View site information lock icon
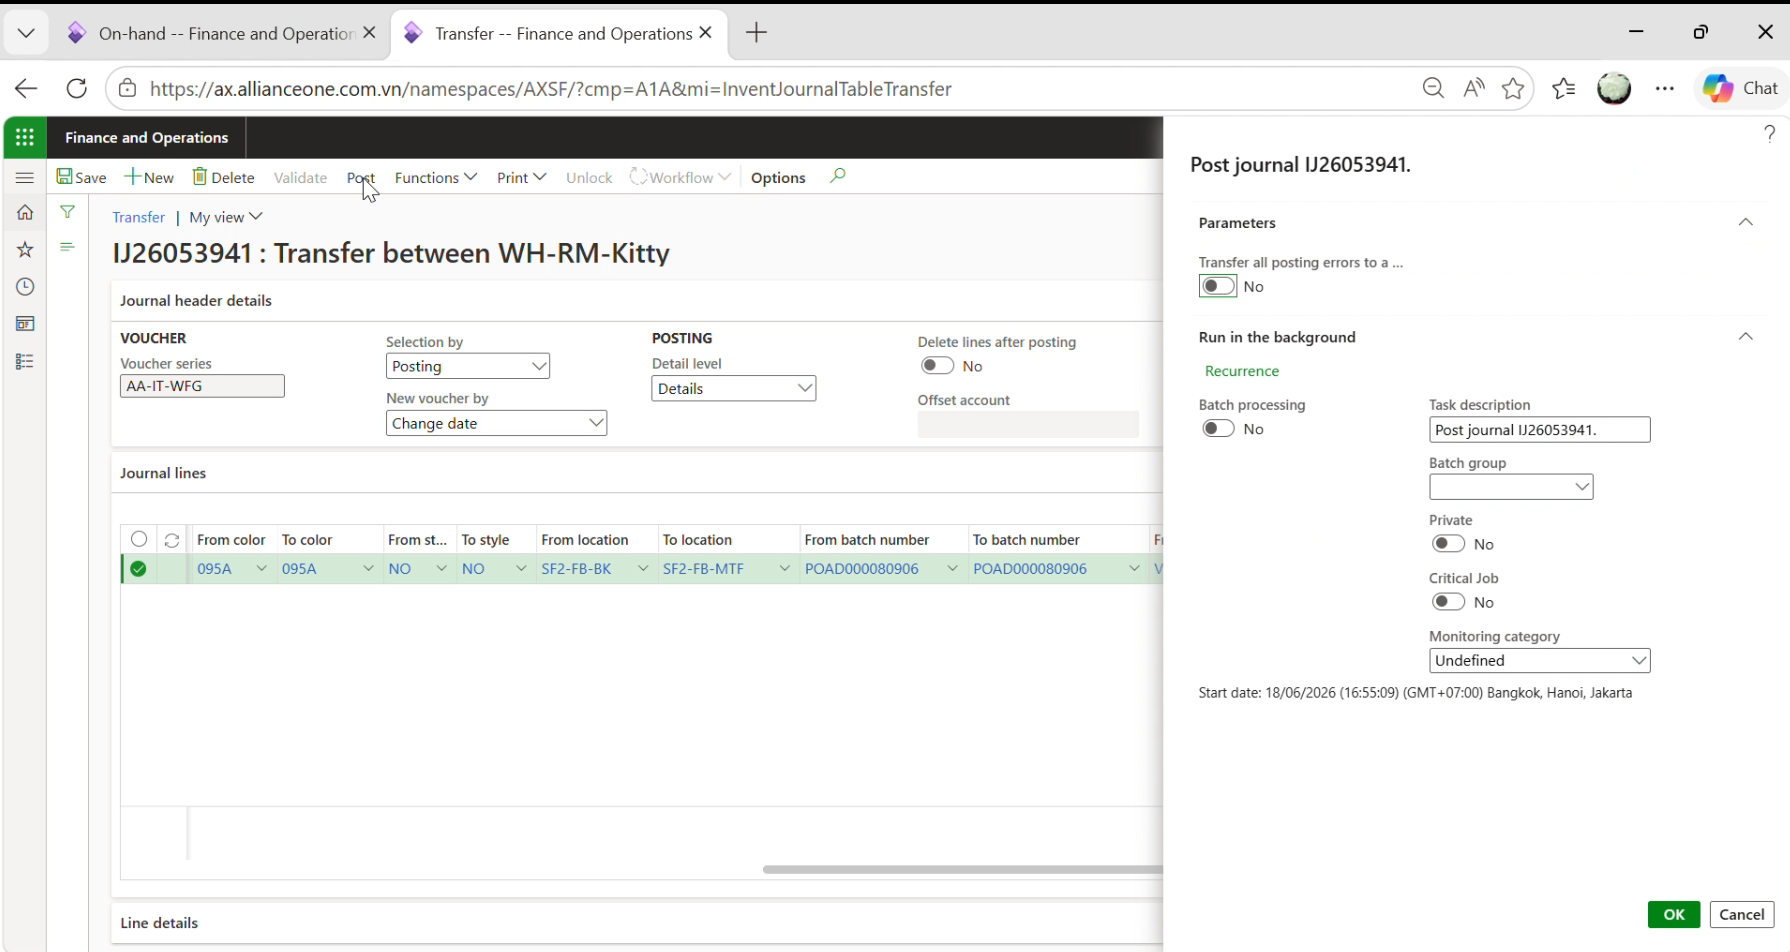The height and width of the screenshot is (952, 1790). 128,88
